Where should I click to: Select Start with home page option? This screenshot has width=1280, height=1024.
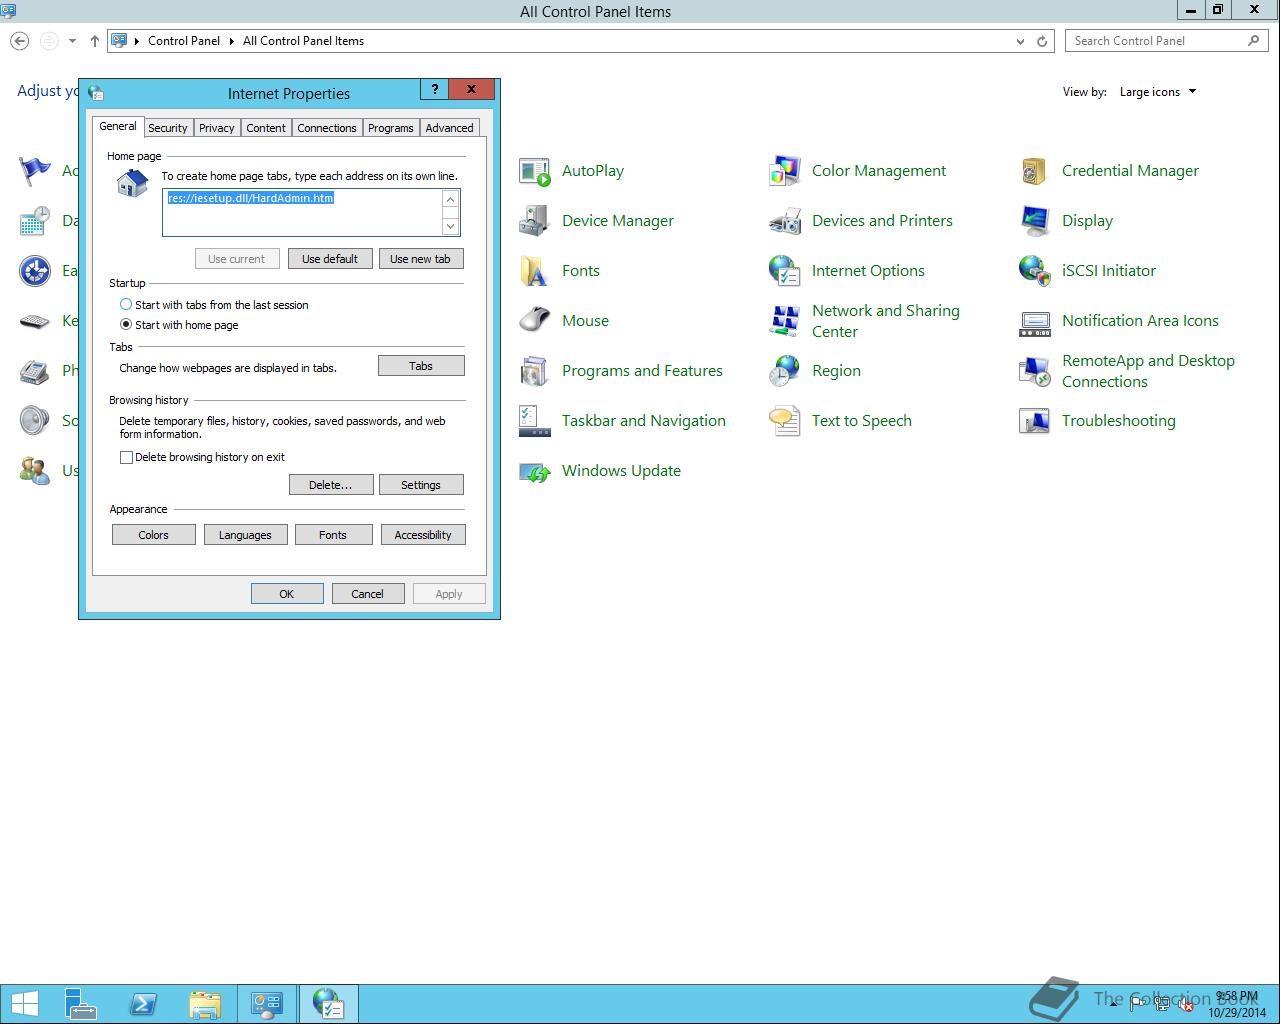[x=179, y=325]
